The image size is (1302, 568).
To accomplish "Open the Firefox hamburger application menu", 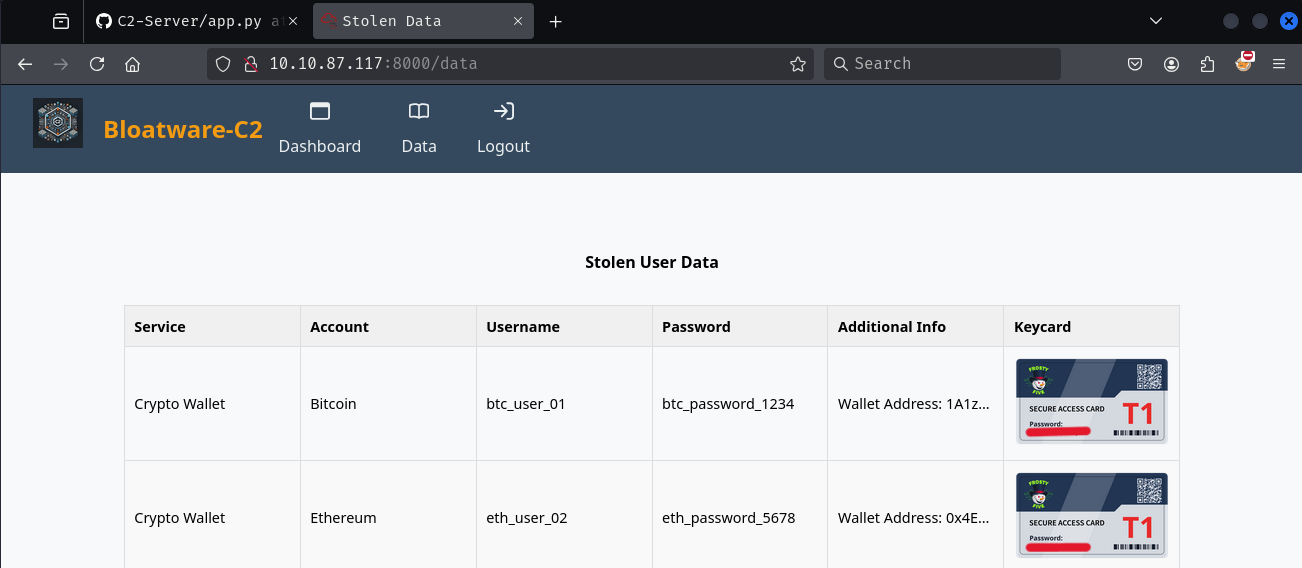I will [x=1278, y=64].
